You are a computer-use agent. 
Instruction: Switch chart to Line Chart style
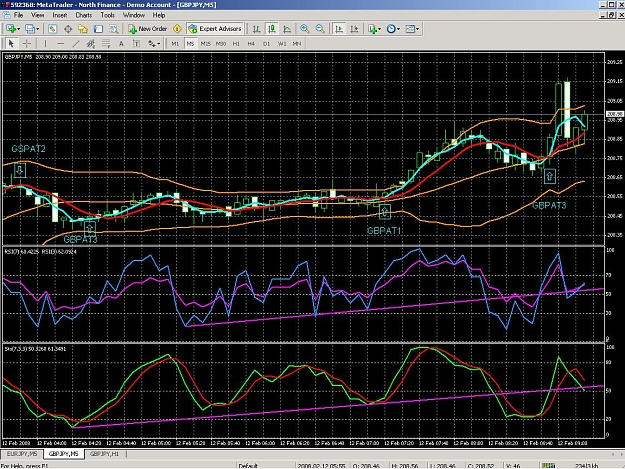287,29
